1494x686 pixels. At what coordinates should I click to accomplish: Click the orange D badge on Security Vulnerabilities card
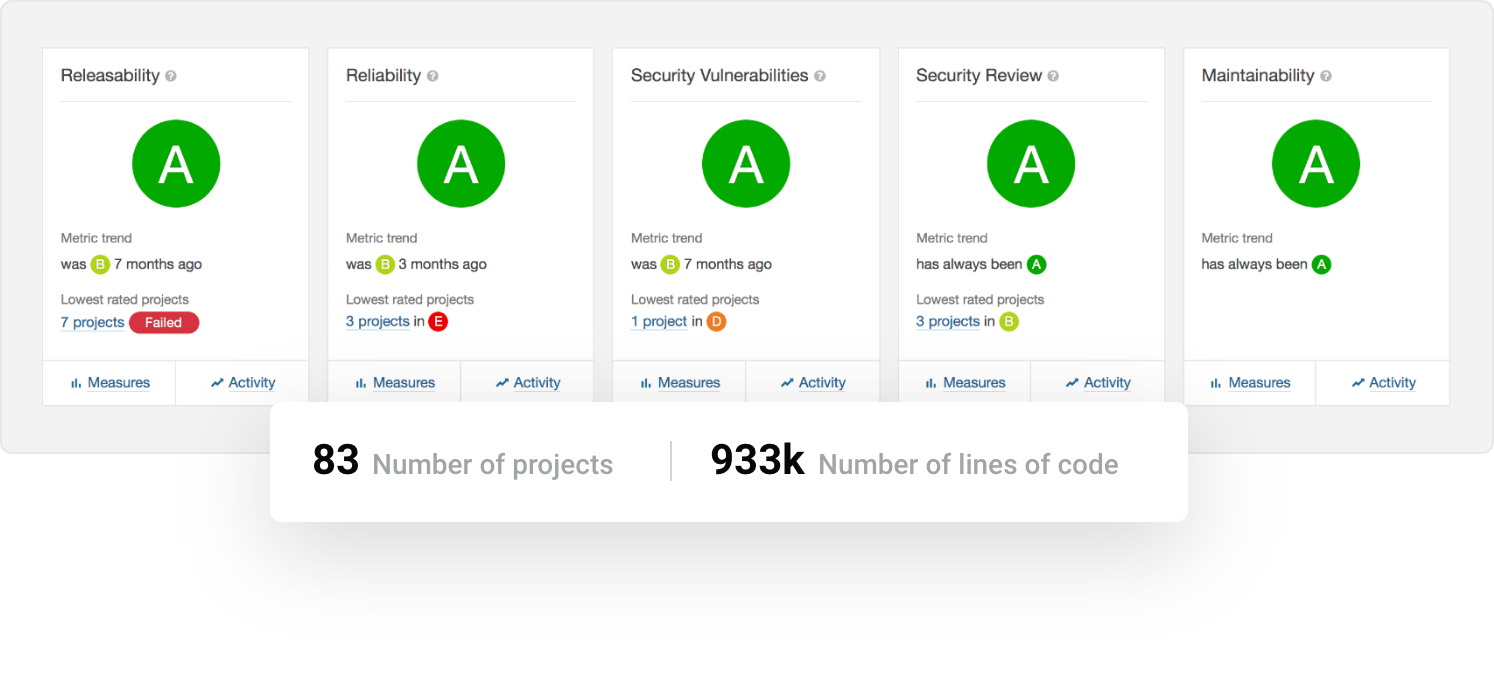tap(718, 321)
